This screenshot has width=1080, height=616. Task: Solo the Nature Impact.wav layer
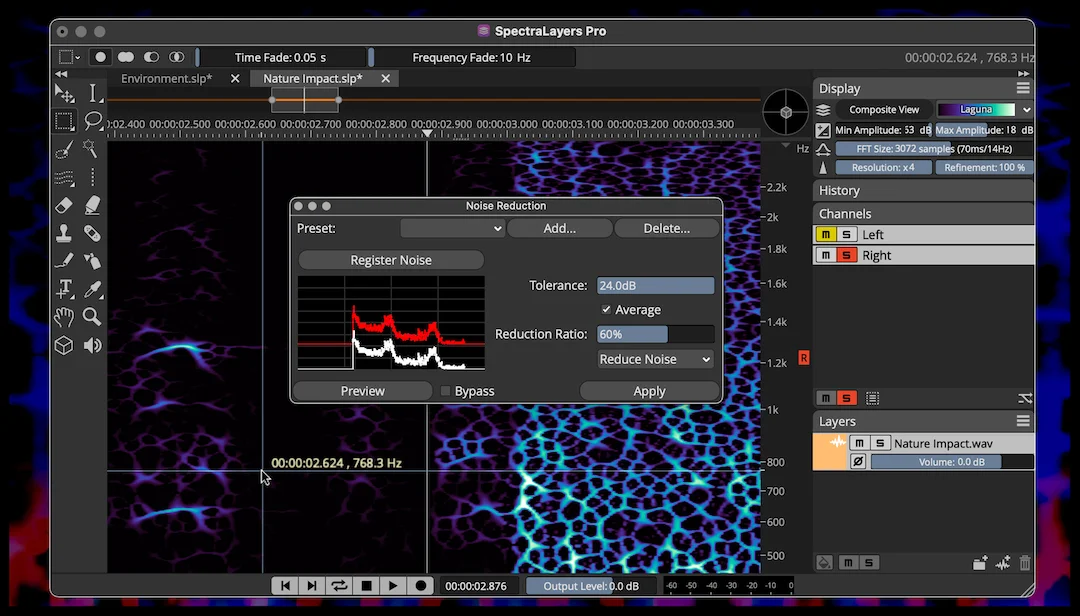(880, 443)
